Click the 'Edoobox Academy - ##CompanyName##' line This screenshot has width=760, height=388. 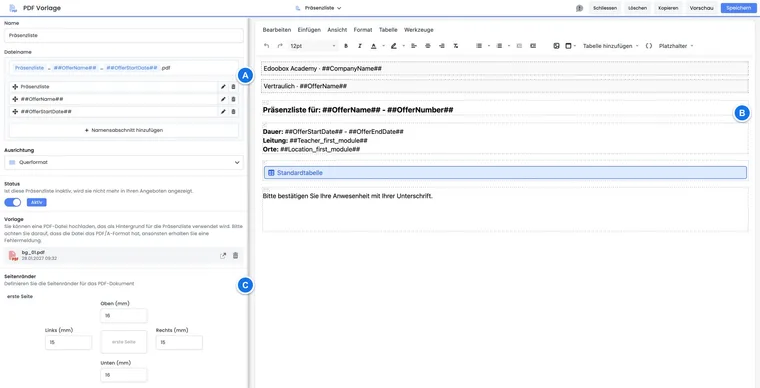(x=322, y=69)
